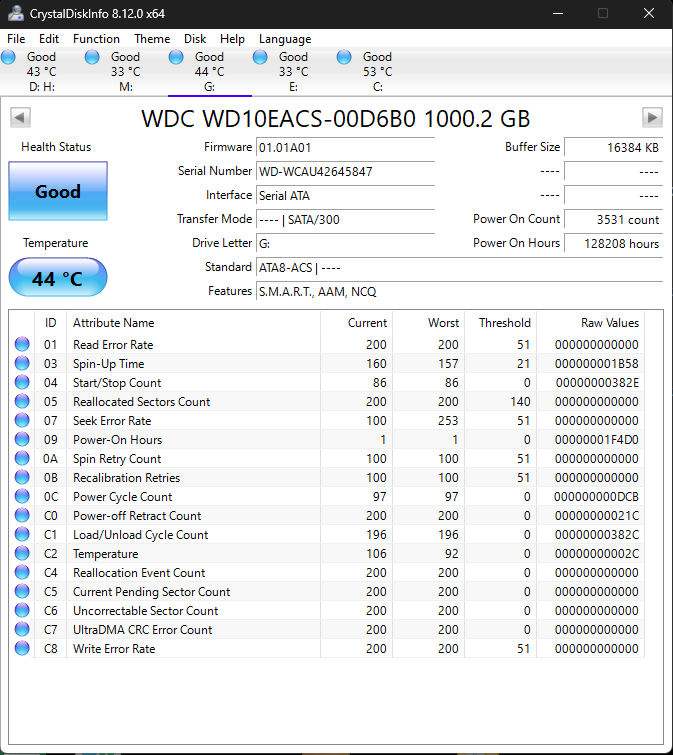Click status orb for Spin-Up Time
The image size is (673, 755).
coord(22,363)
